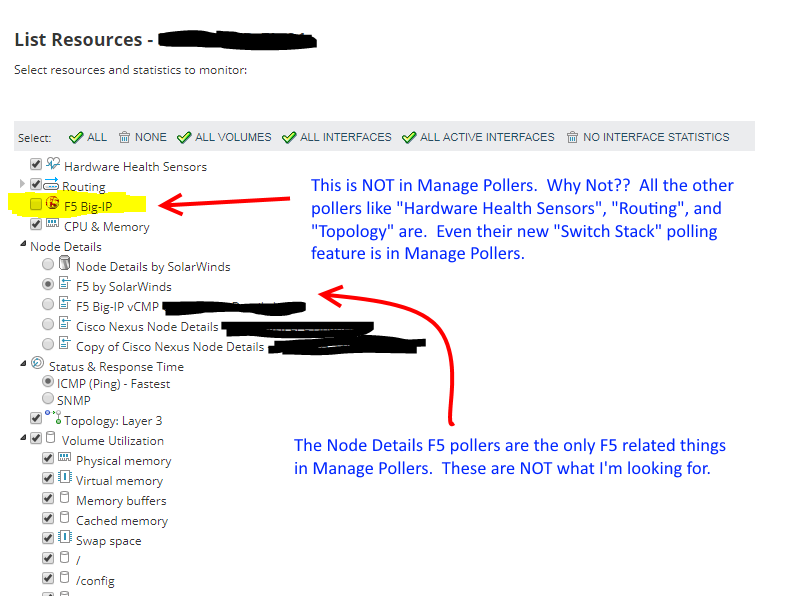Screen dimensions: 791x596
Task: Click the Physical memory RAM icon
Action: 65,457
